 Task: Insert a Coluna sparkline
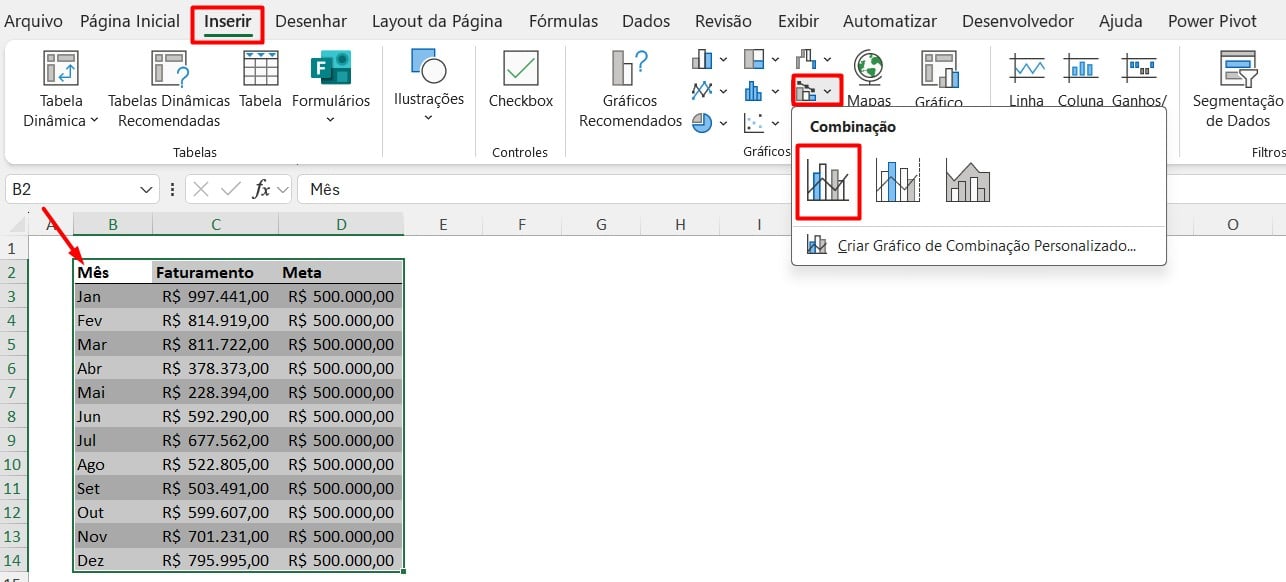tap(1080, 68)
